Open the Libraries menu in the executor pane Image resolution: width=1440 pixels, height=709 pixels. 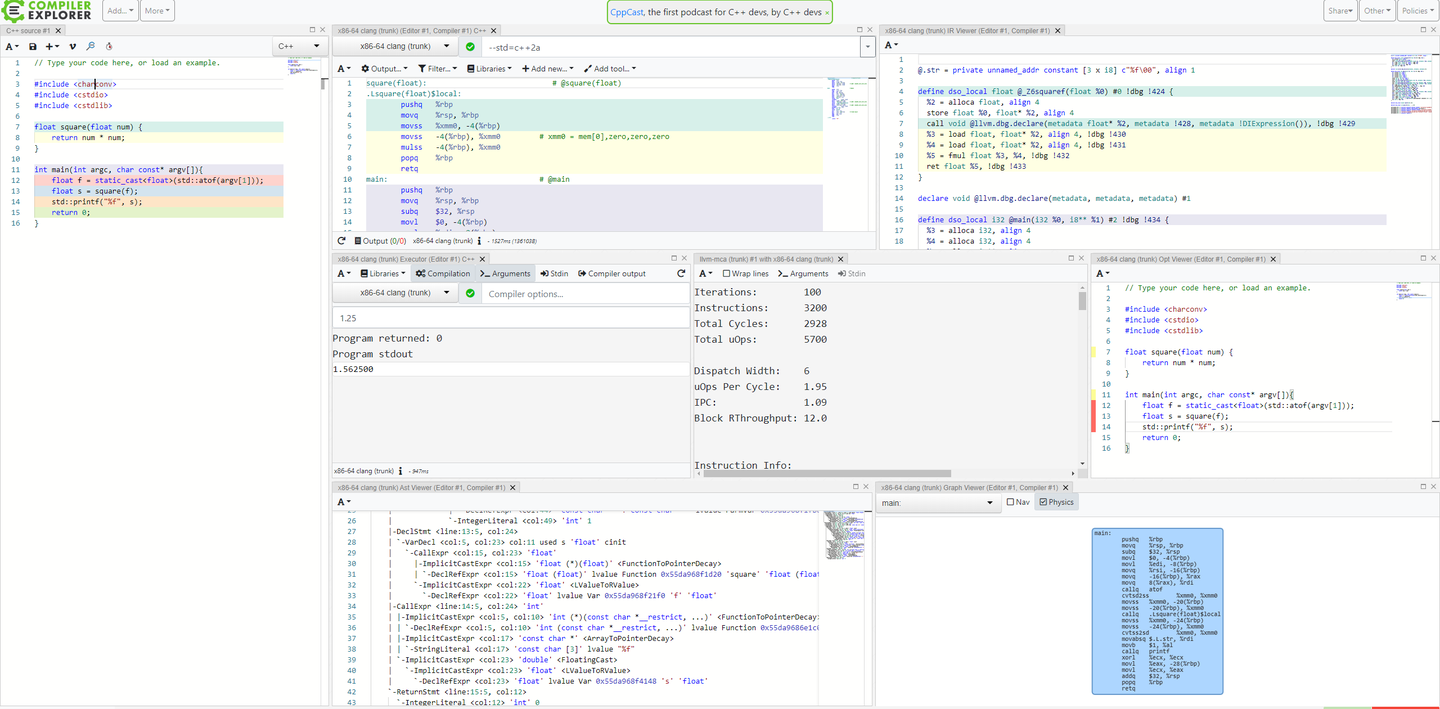[383, 273]
